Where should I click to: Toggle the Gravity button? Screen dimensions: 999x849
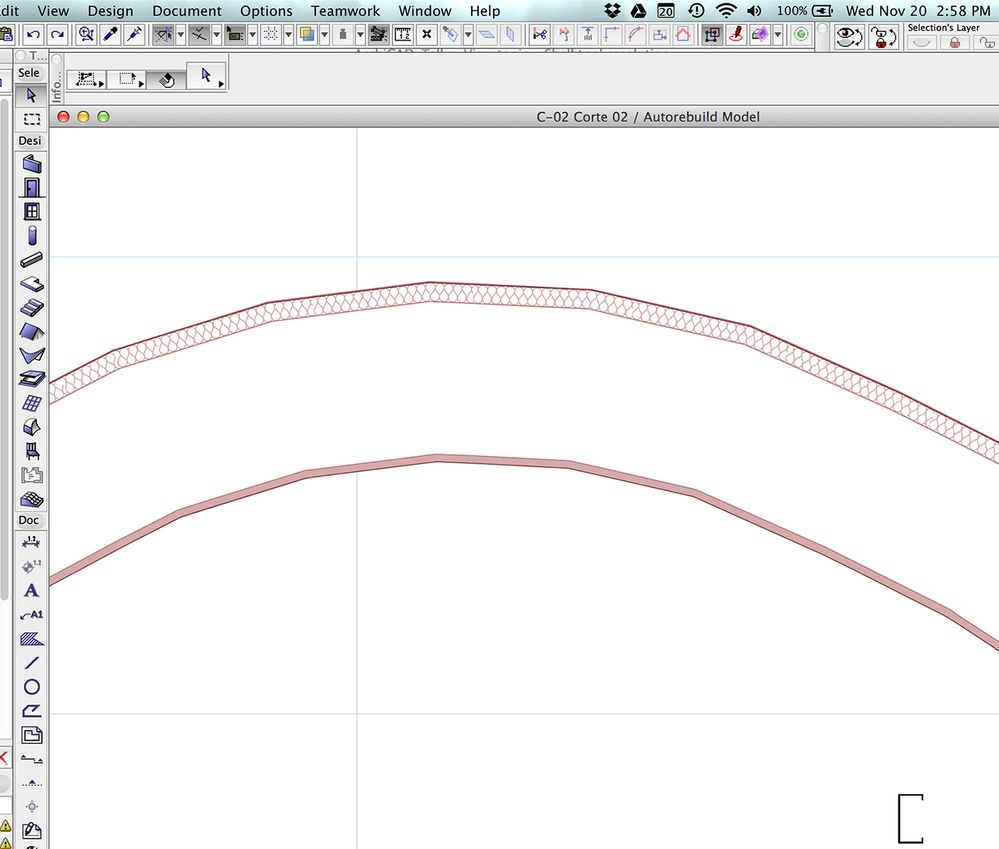(x=343, y=34)
